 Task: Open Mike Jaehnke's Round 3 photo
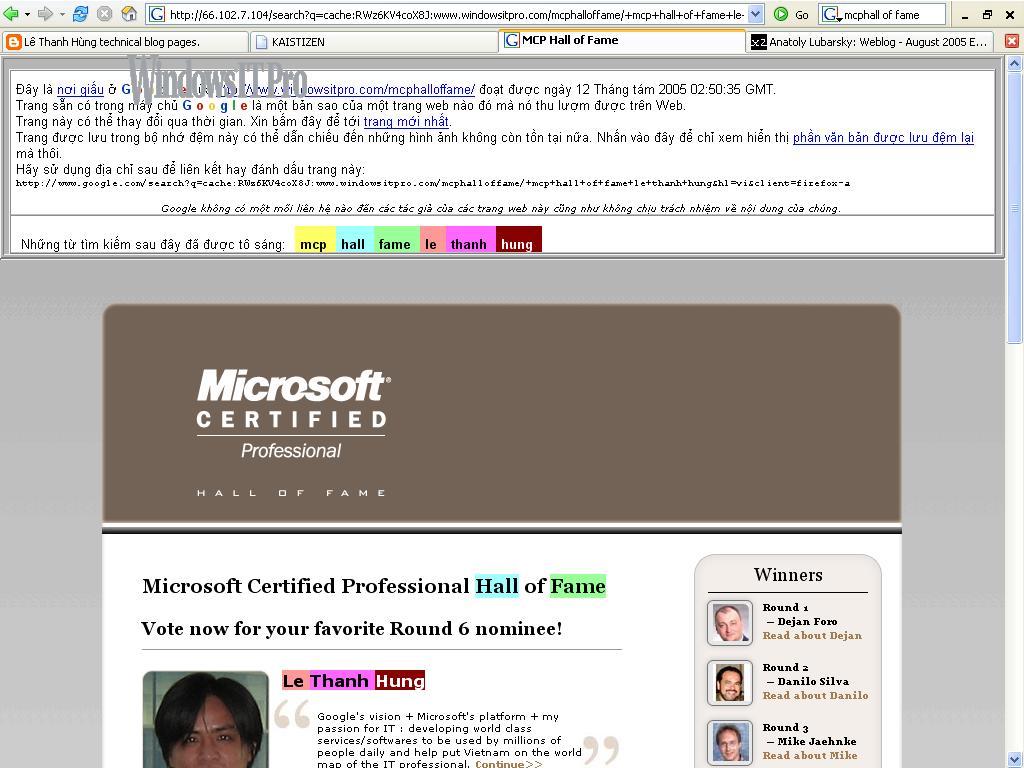(729, 743)
